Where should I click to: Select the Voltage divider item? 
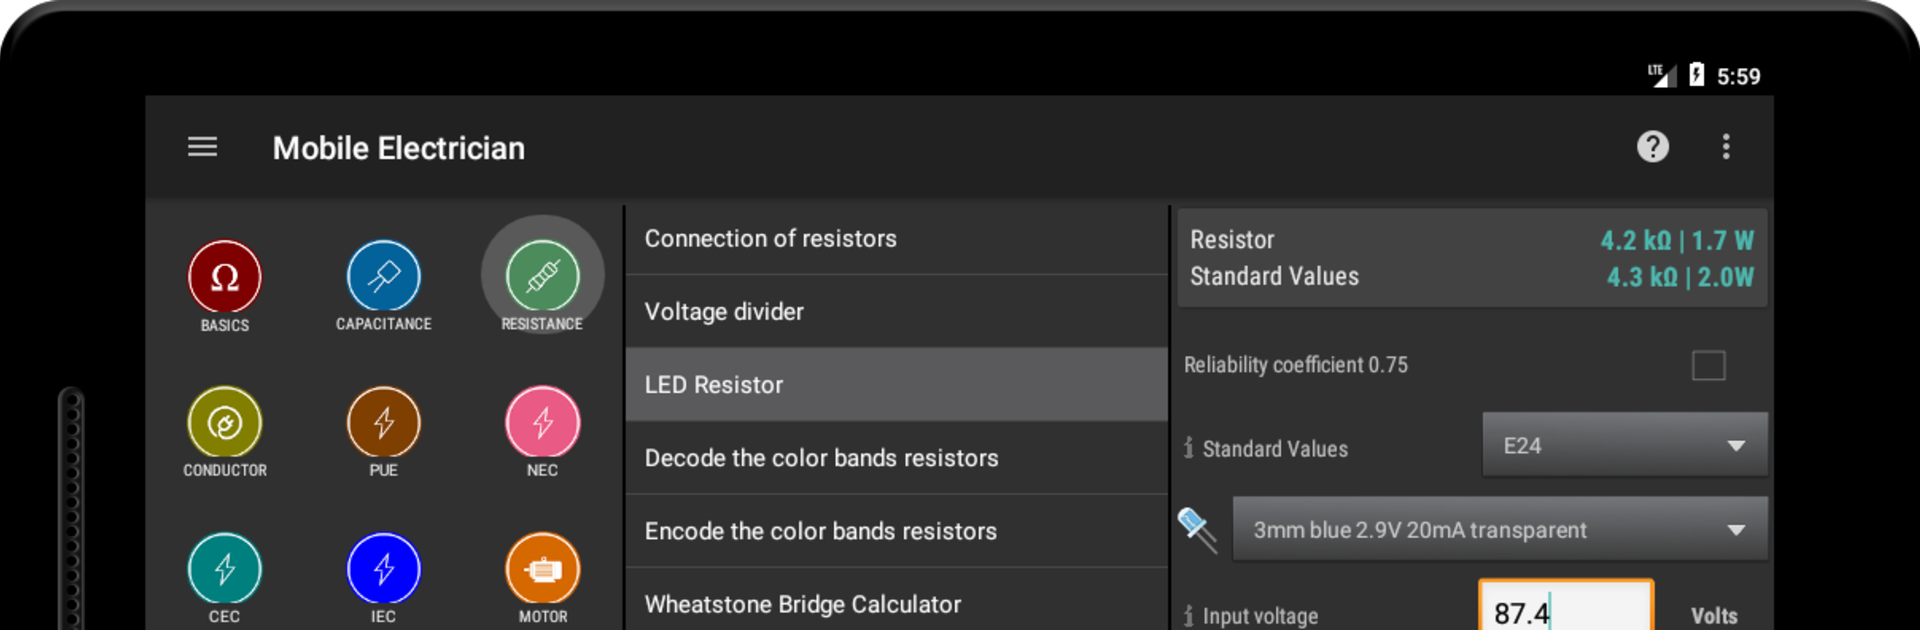(896, 312)
